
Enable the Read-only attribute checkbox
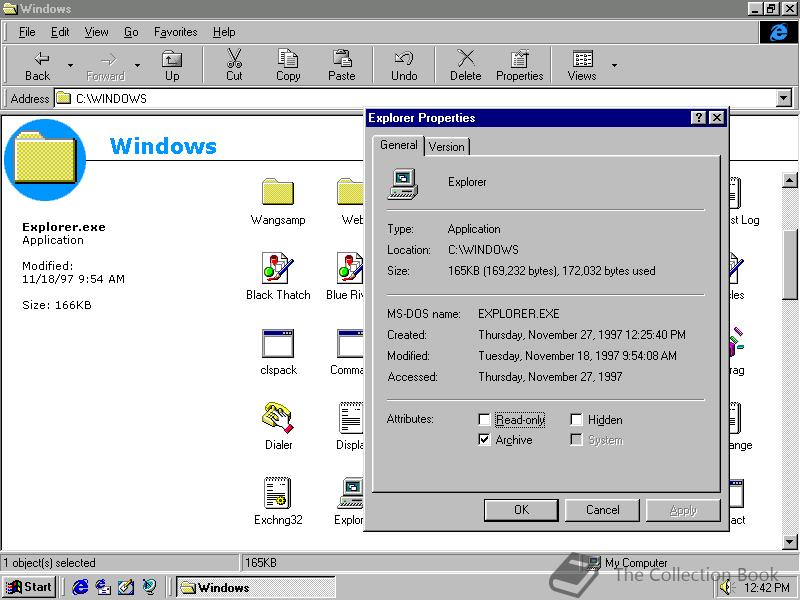coord(484,419)
